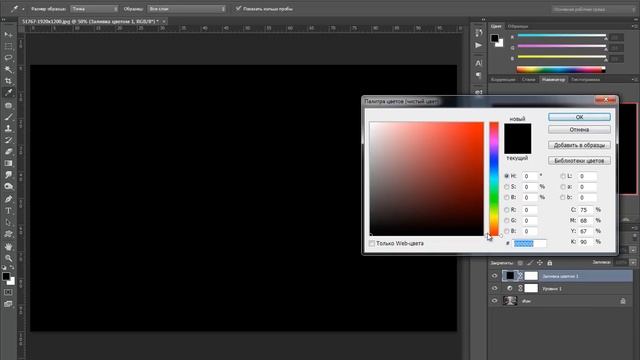Click the new color preview swatch
This screenshot has height=360, width=640.
tap(518, 131)
